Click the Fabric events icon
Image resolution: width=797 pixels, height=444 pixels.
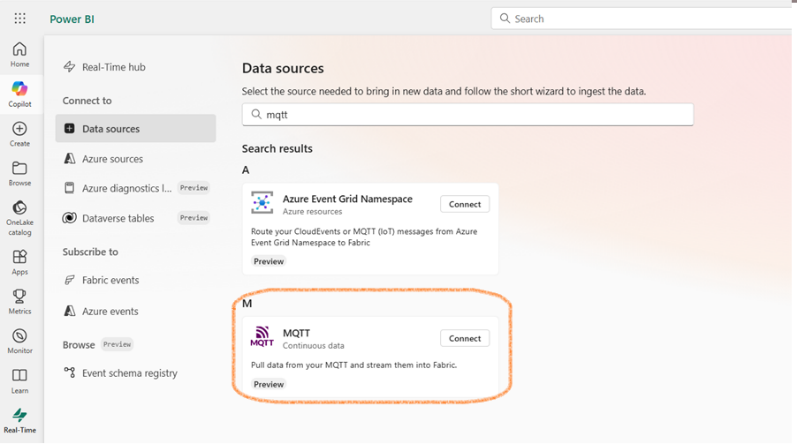click(x=70, y=280)
